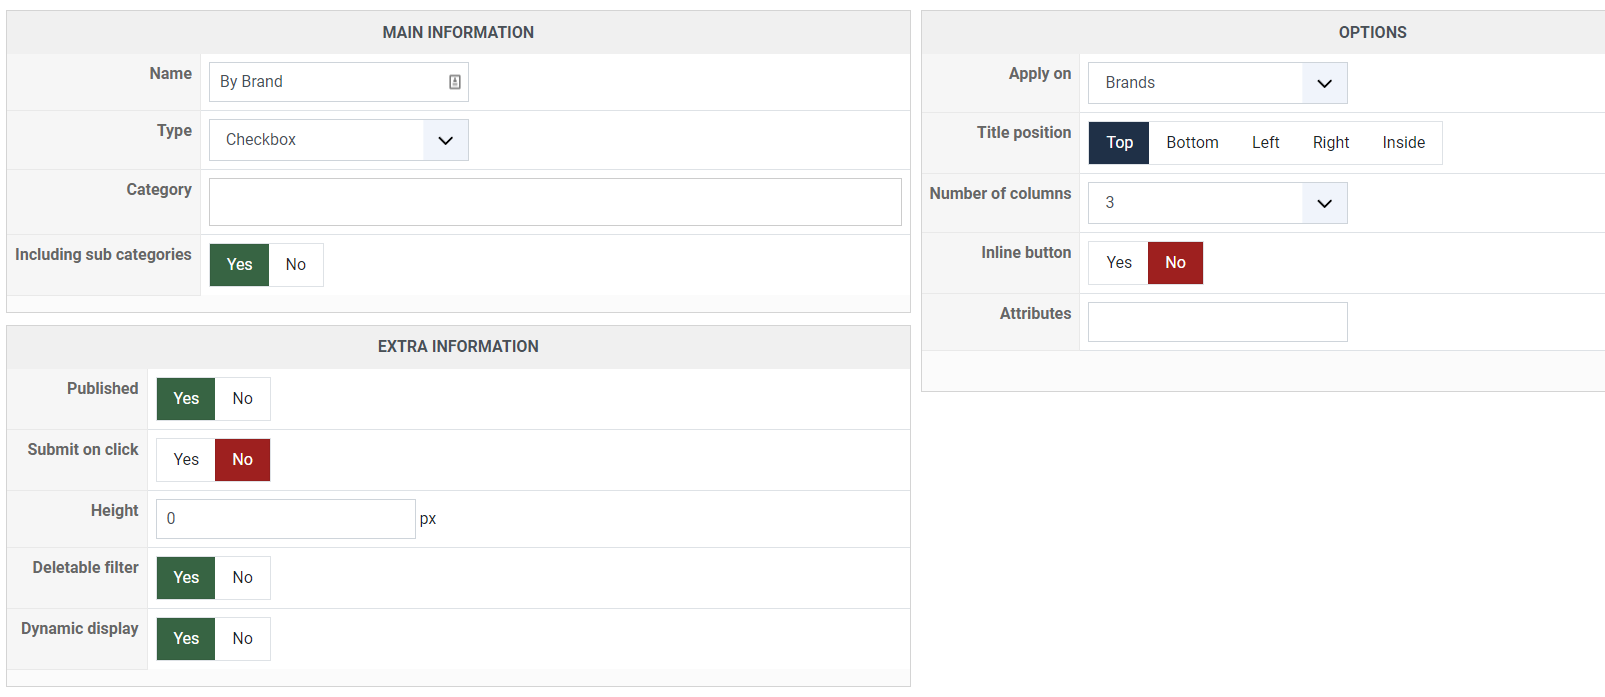Expand the Apply on Brands dropdown
1605x697 pixels.
click(x=1217, y=83)
